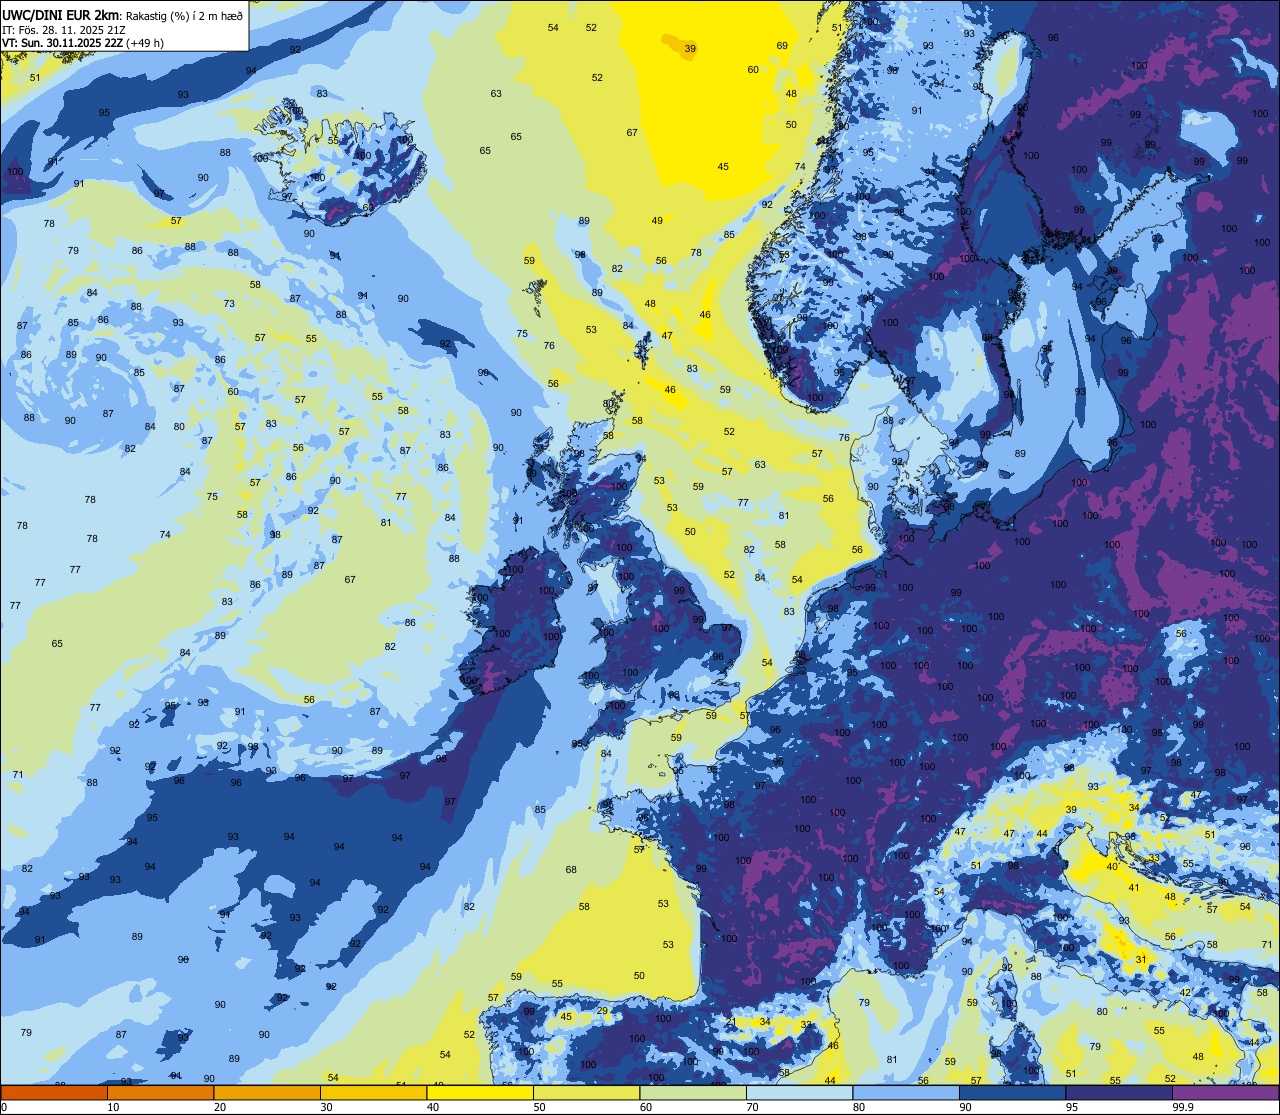Select the 30–40 golden legend swatch

point(373,1093)
